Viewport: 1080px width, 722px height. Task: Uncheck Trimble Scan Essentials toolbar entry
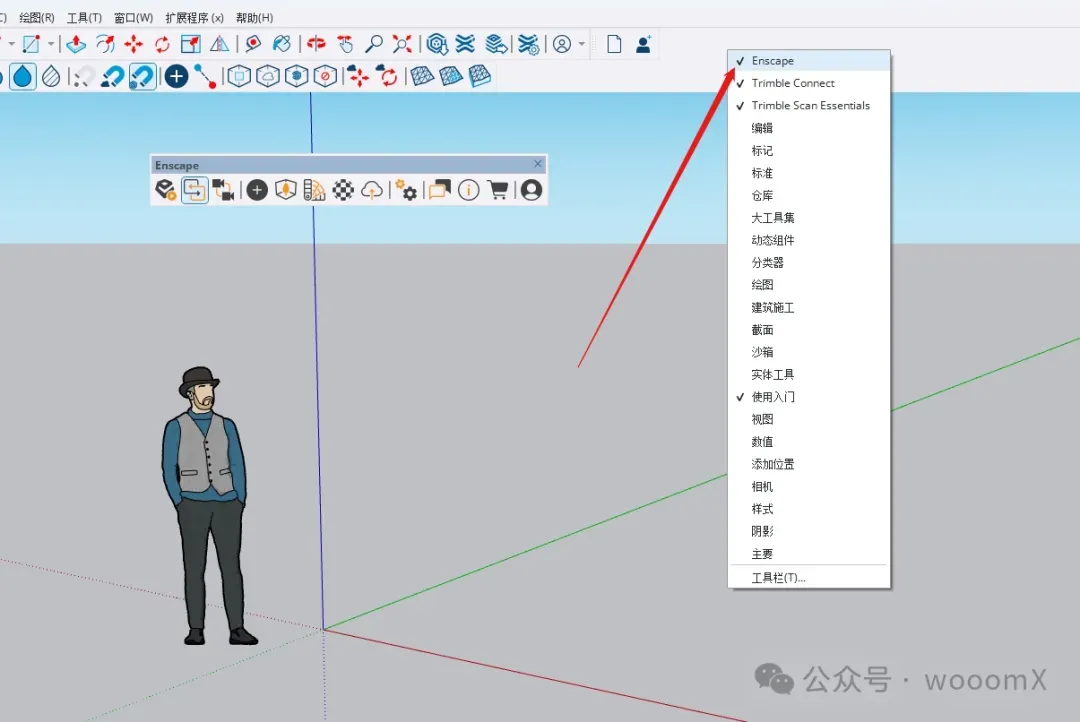(809, 105)
